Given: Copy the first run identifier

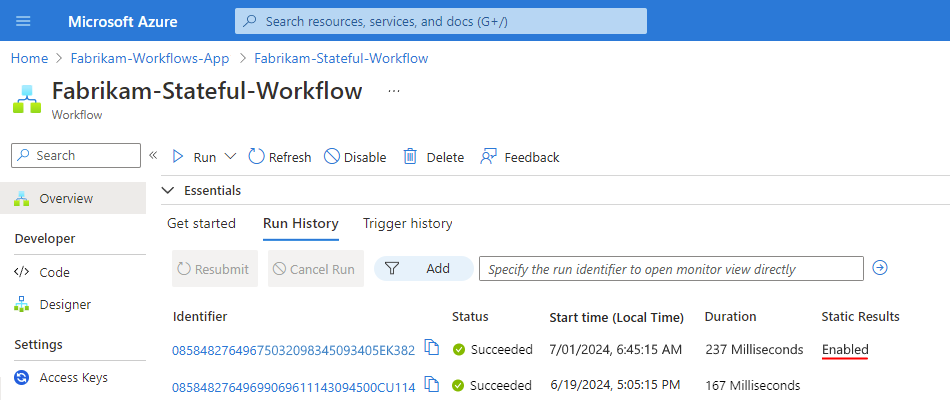Looking at the screenshot, I should (x=432, y=348).
